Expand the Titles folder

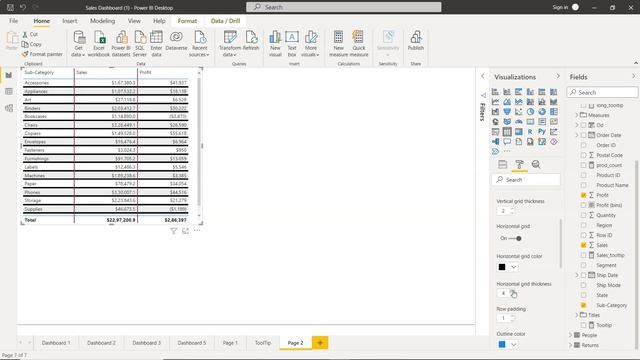coord(577,315)
